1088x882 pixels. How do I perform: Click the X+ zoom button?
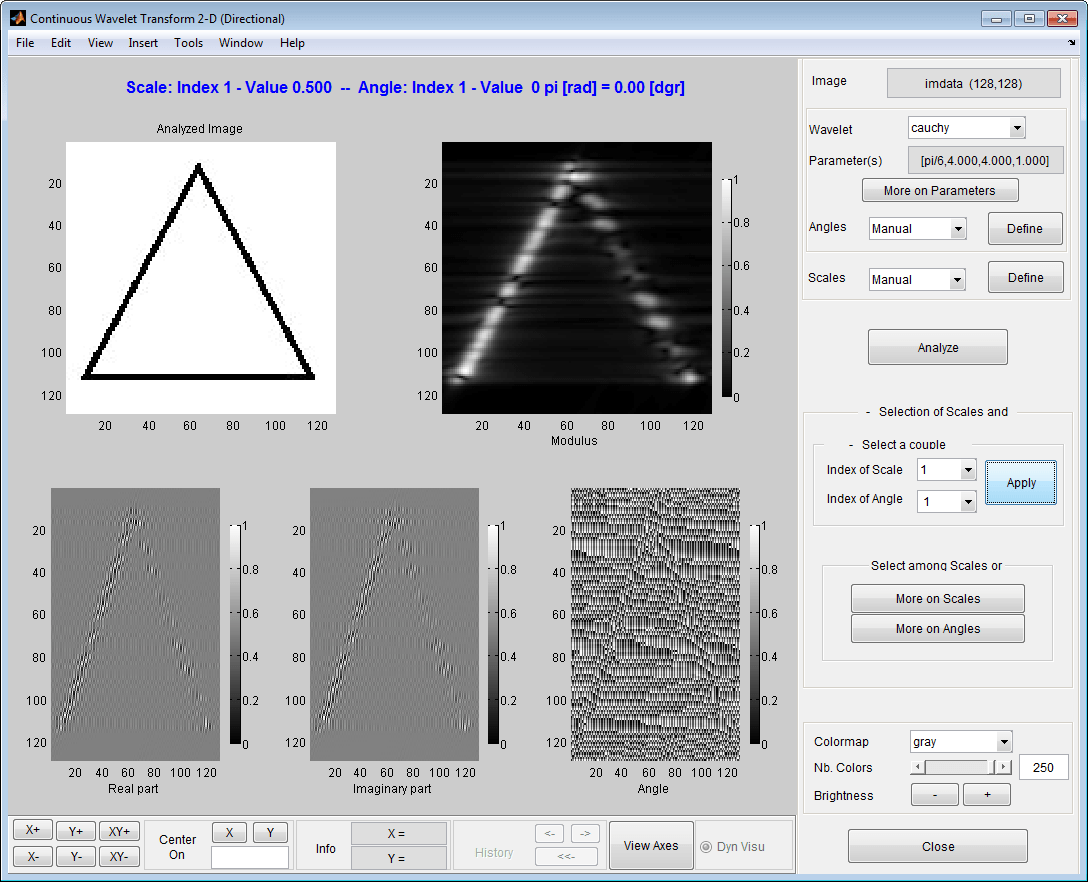tap(33, 830)
